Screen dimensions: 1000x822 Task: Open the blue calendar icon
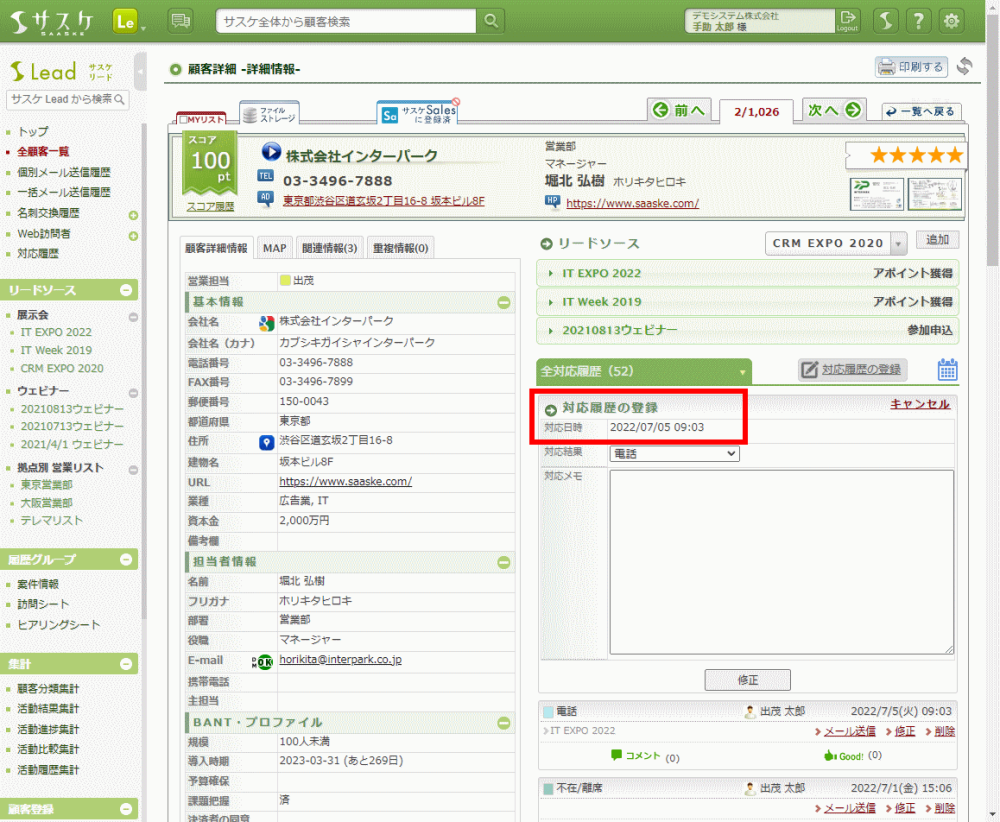pos(947,369)
